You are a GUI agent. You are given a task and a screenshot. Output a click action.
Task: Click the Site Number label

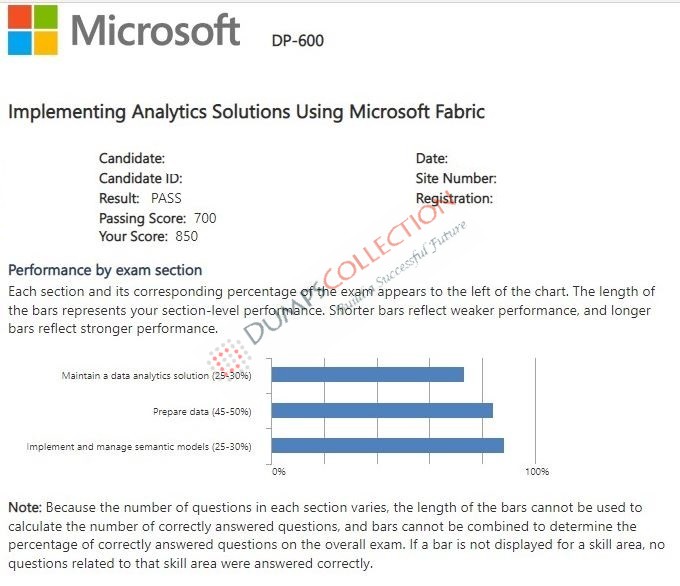pos(456,178)
